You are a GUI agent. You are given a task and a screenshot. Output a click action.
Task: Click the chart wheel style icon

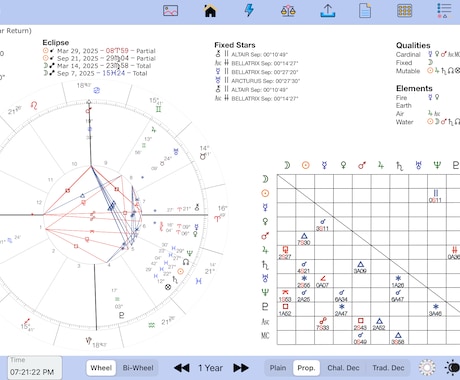click(x=427, y=368)
